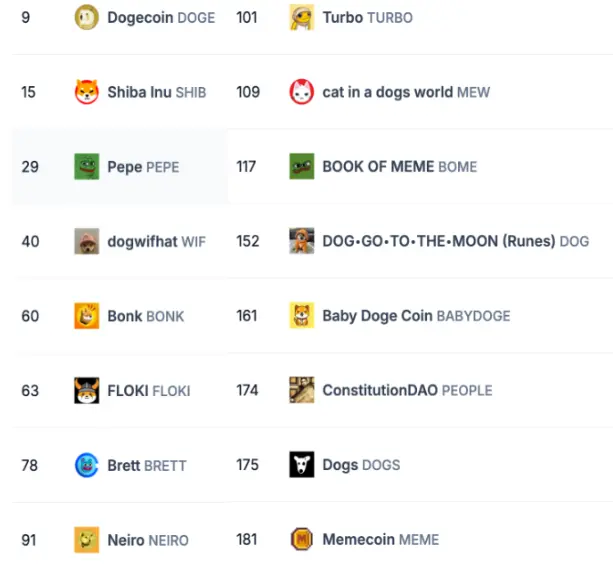Click the Dogs logo icon
This screenshot has height=575, width=613.
pos(302,465)
